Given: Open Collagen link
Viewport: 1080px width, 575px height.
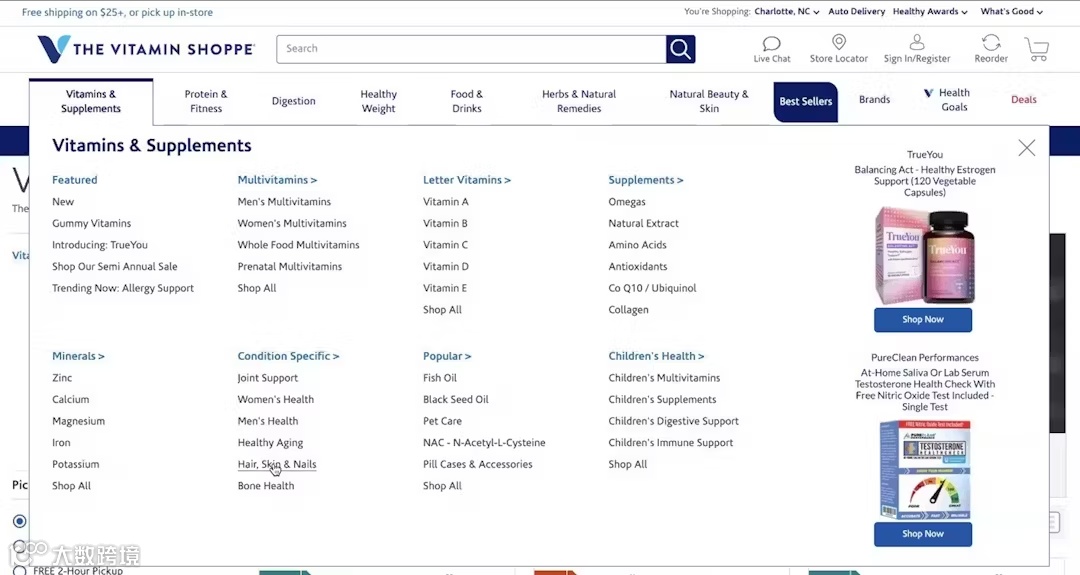Looking at the screenshot, I should tap(628, 310).
